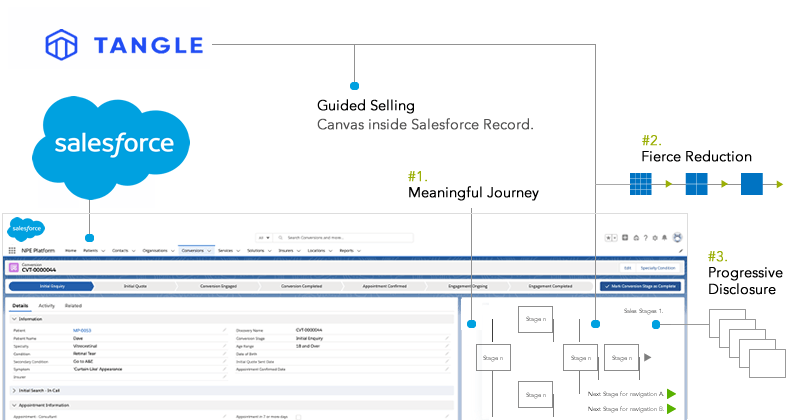Click the Specialty Condition button
Viewport: 800px width, 420px height.
658,268
